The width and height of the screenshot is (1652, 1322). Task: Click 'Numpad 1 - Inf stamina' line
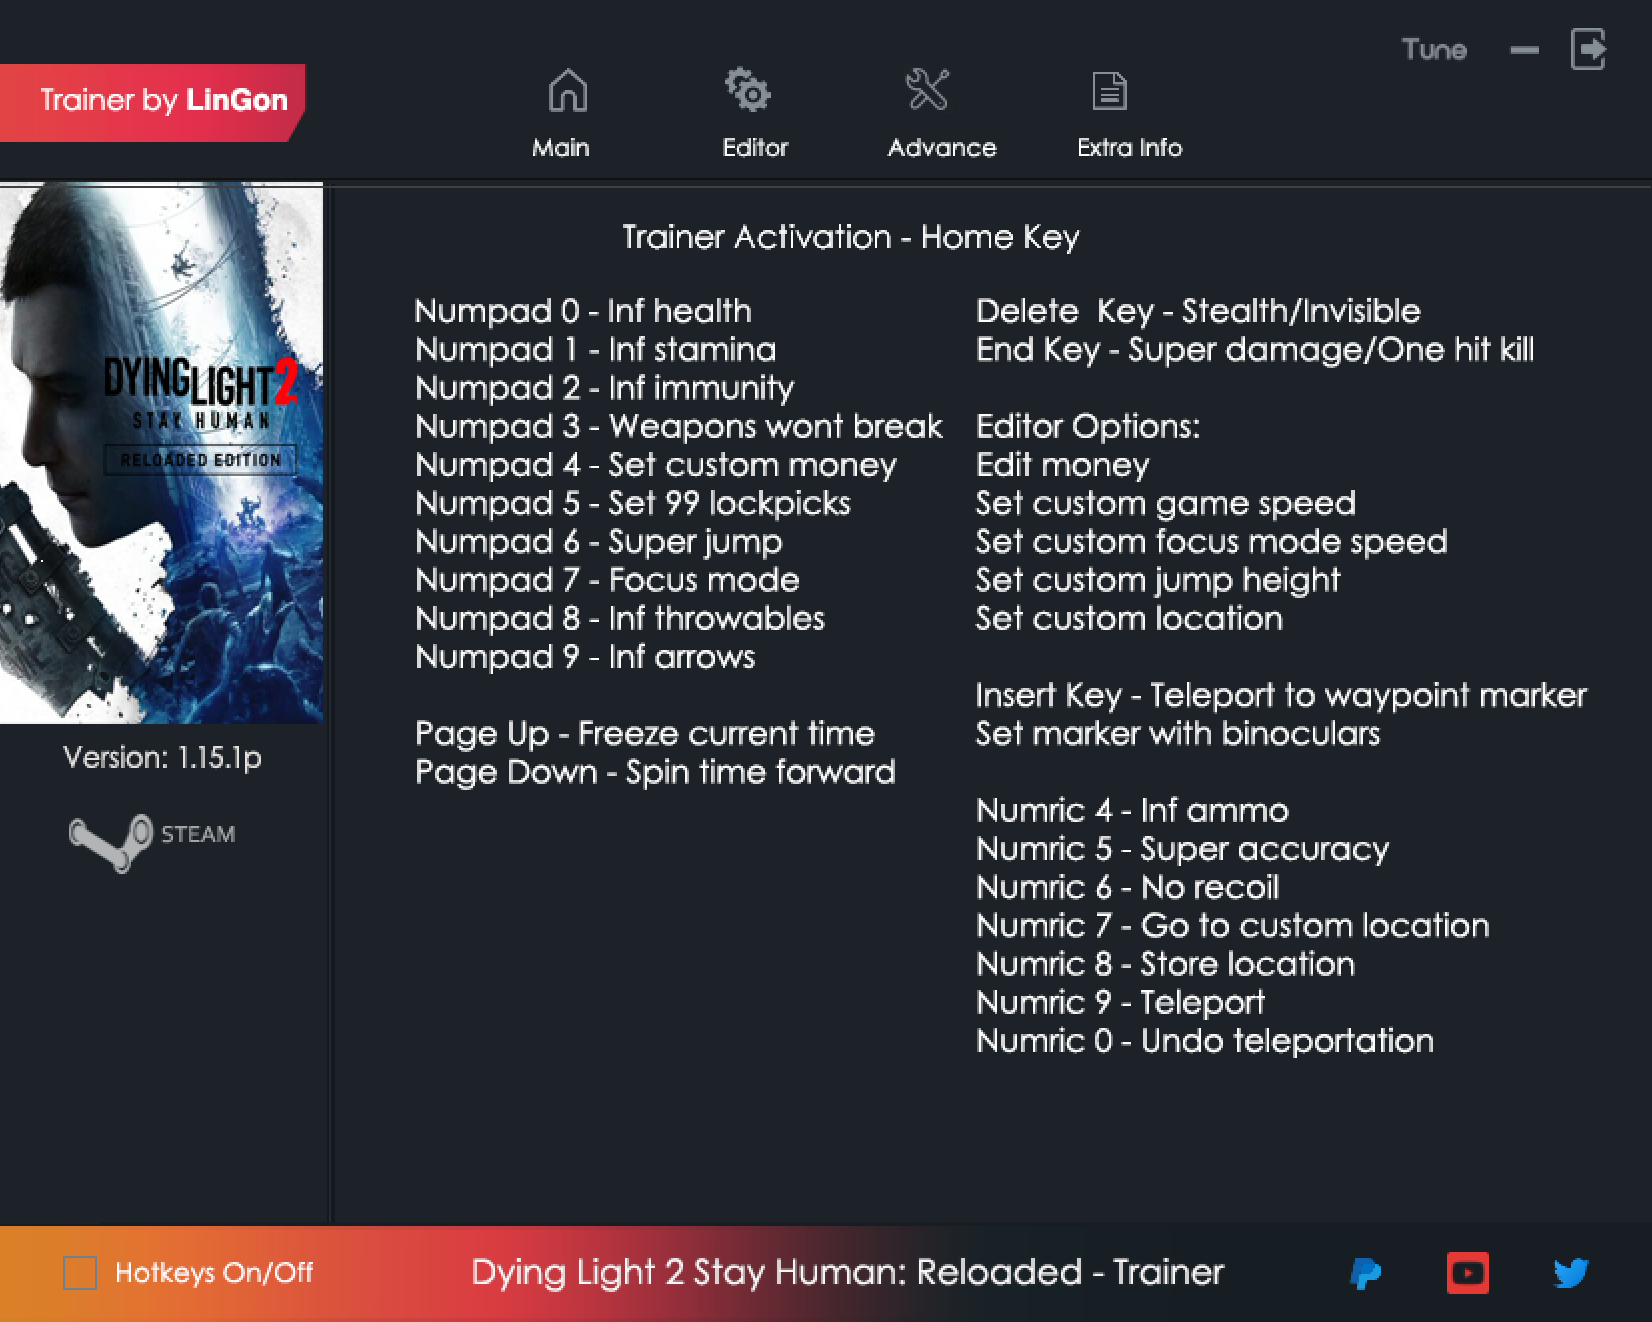596,350
